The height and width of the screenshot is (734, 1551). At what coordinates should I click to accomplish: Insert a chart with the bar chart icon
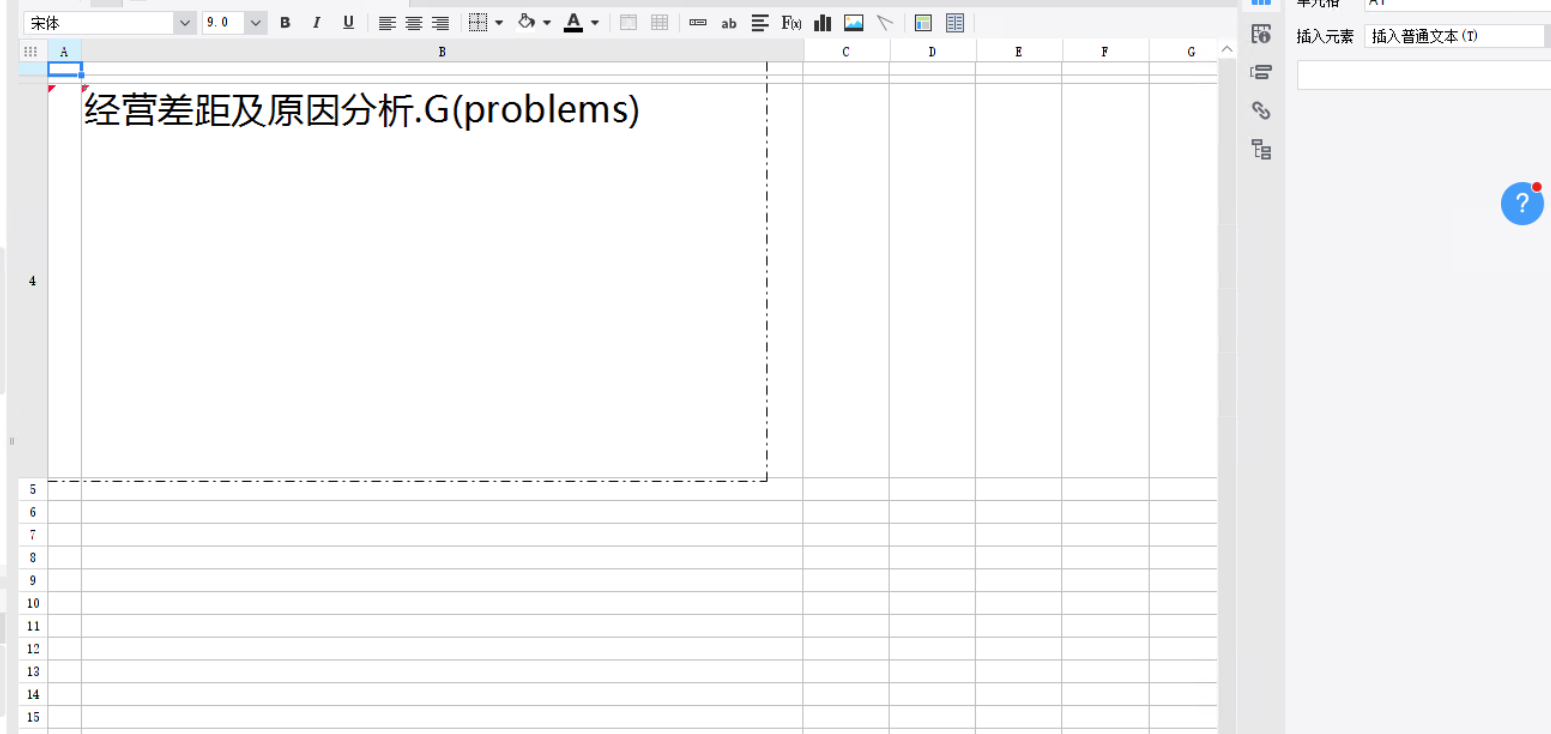[823, 23]
